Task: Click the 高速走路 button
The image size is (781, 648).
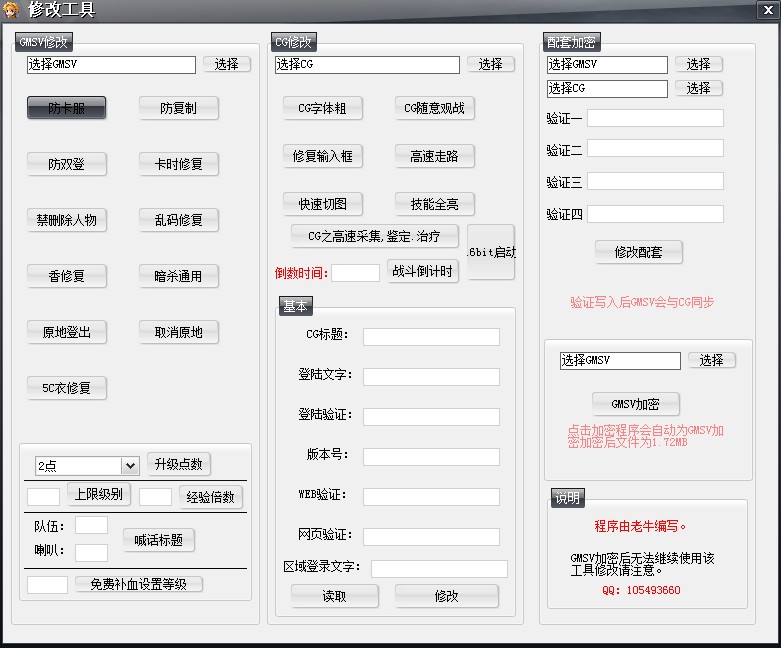Action: [434, 156]
